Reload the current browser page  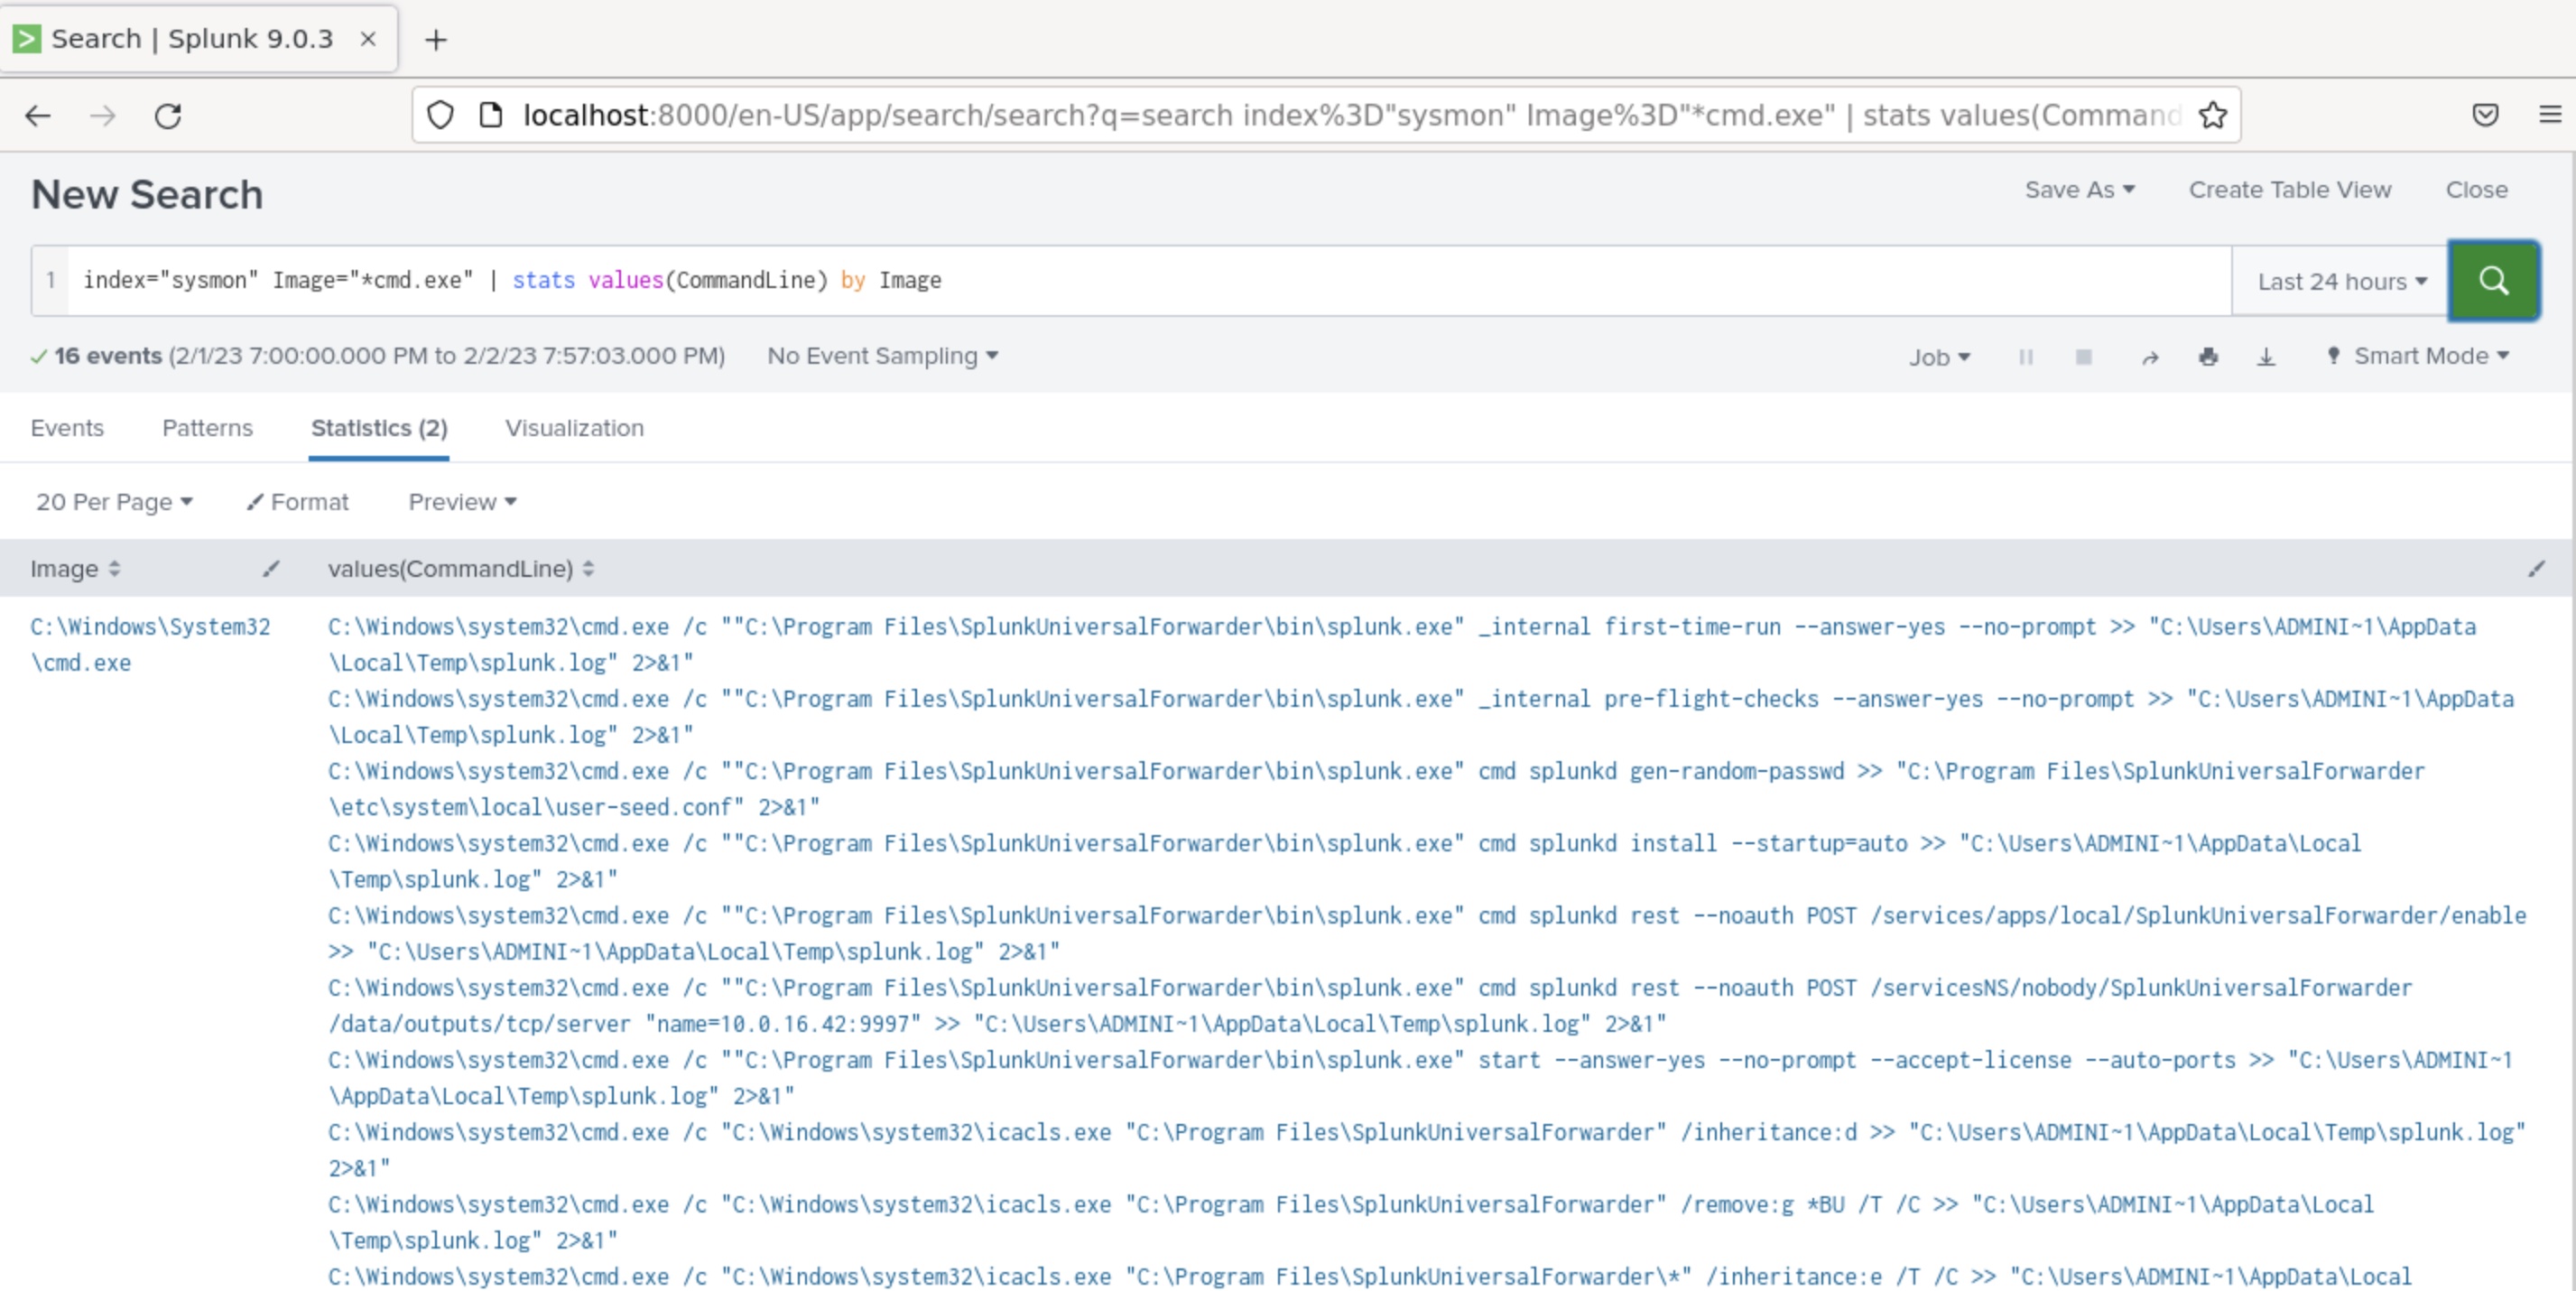click(x=168, y=116)
